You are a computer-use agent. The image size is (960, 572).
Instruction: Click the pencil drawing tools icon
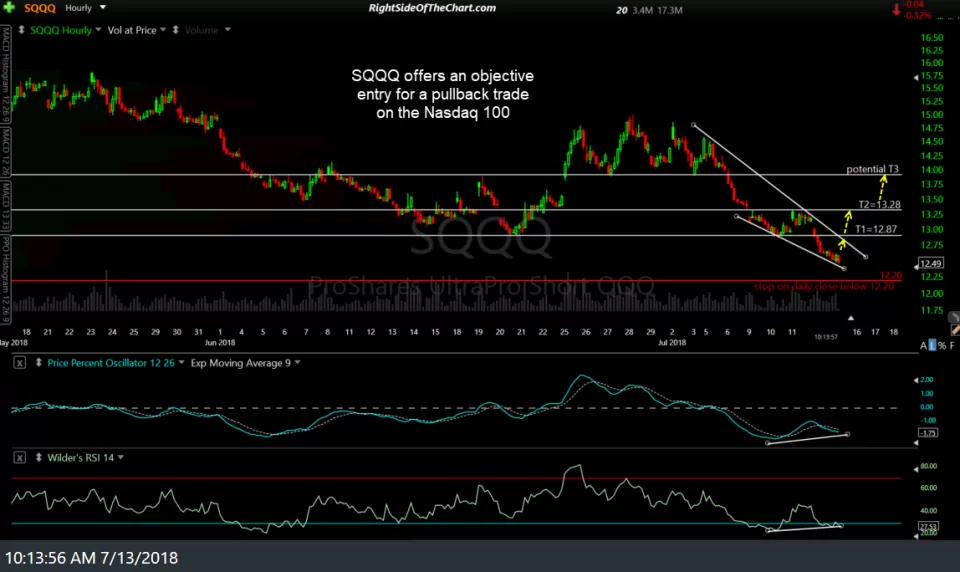click(x=955, y=329)
